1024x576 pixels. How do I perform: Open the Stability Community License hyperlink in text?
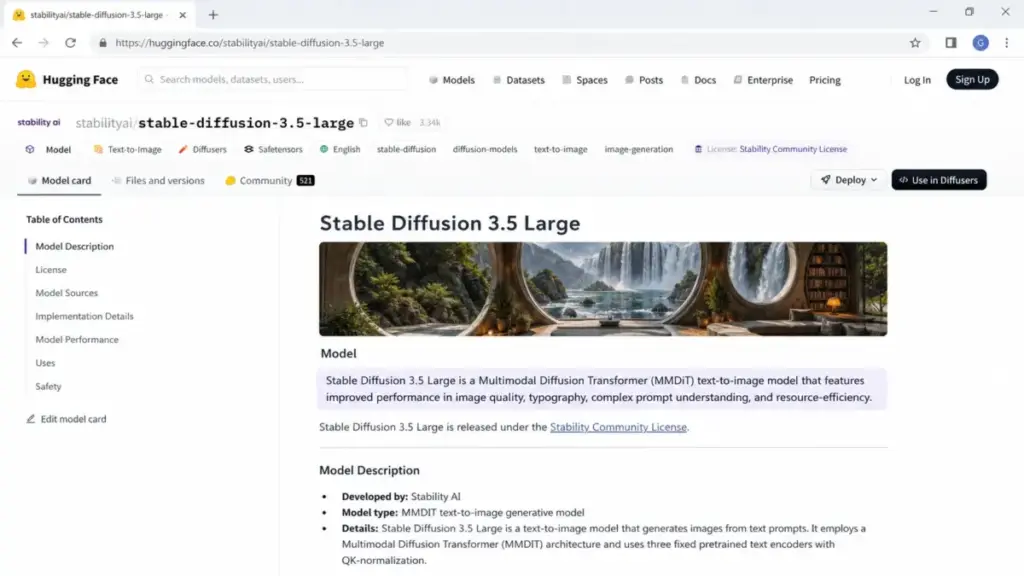tap(618, 427)
